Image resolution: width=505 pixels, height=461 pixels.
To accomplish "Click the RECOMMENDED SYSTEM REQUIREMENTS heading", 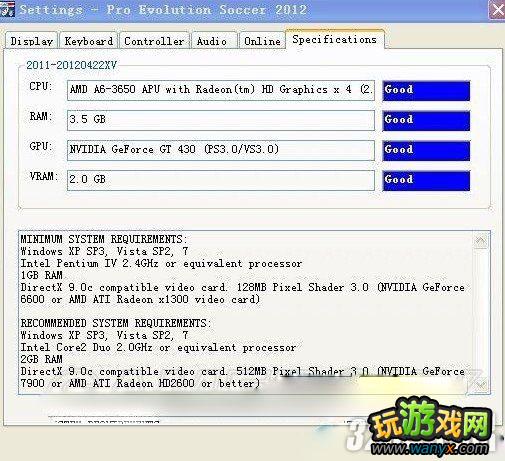I will [x=116, y=323].
